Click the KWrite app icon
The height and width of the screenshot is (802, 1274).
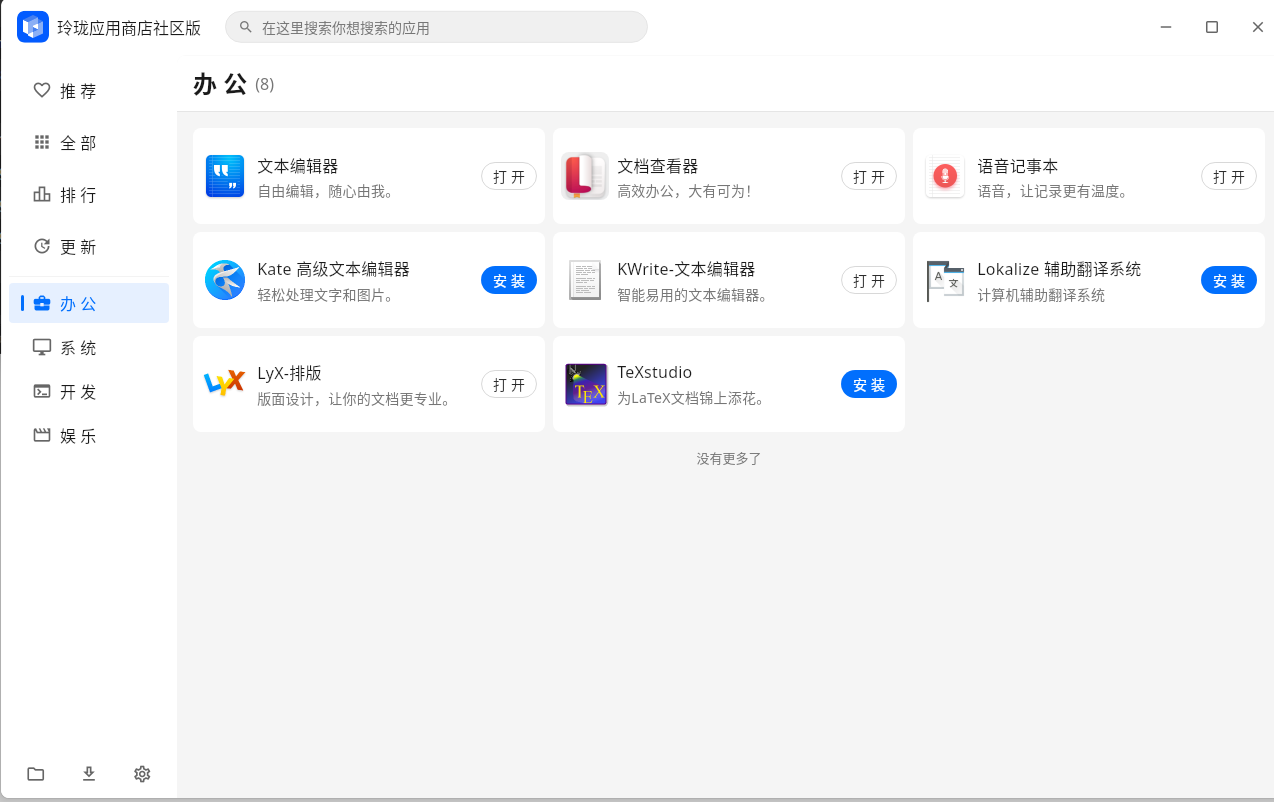point(585,280)
